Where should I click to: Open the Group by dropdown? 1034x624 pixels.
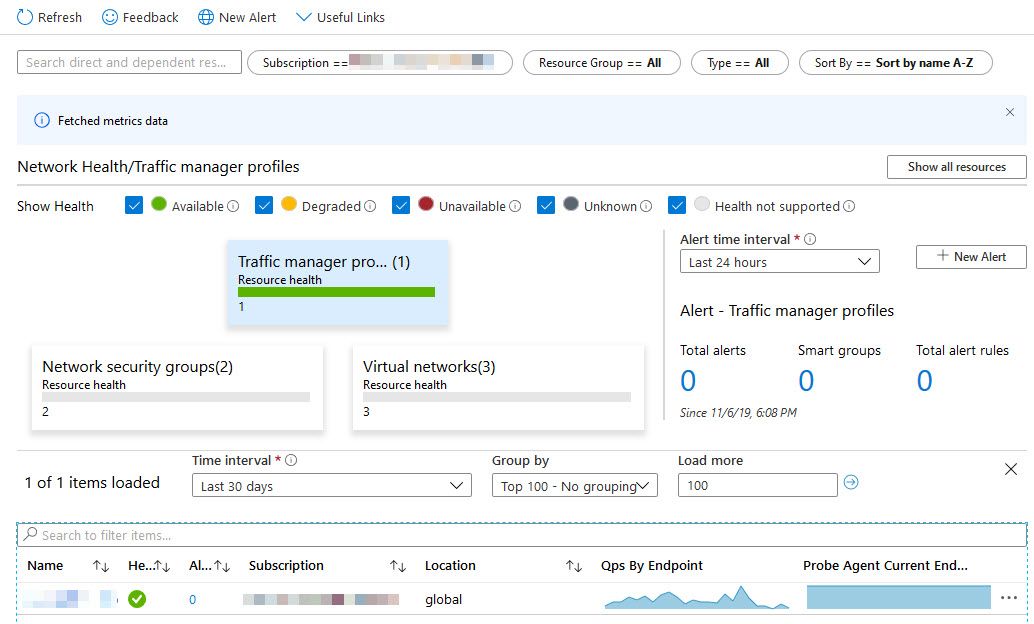[574, 486]
